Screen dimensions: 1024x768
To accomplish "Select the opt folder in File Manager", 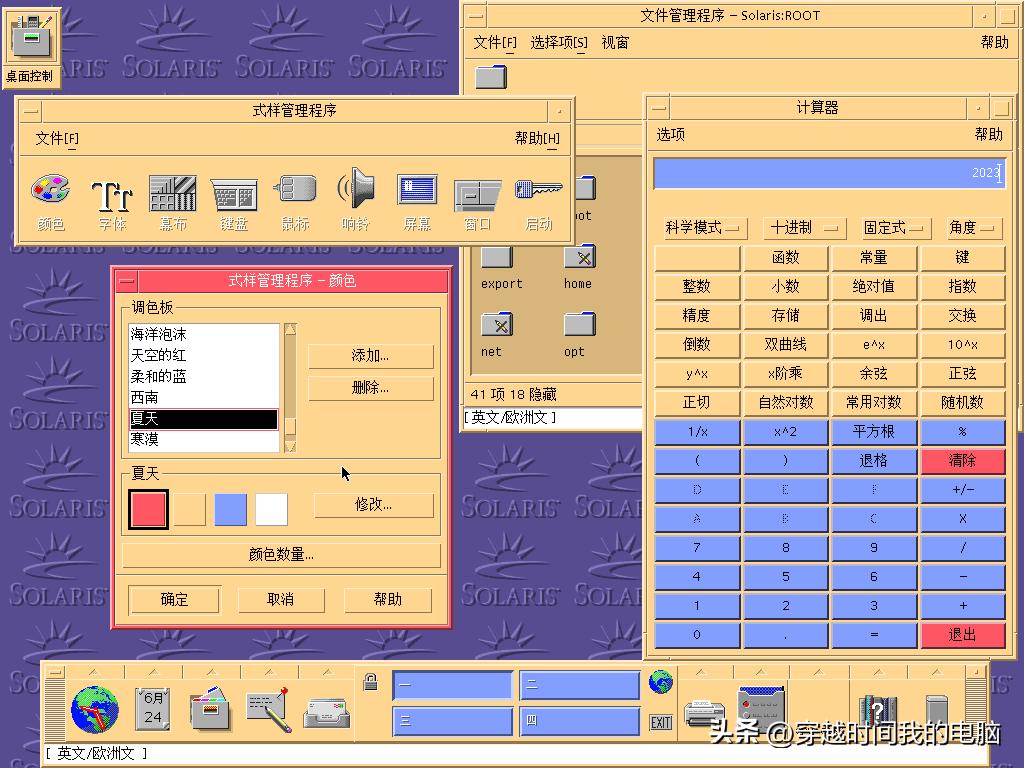I will point(580,324).
